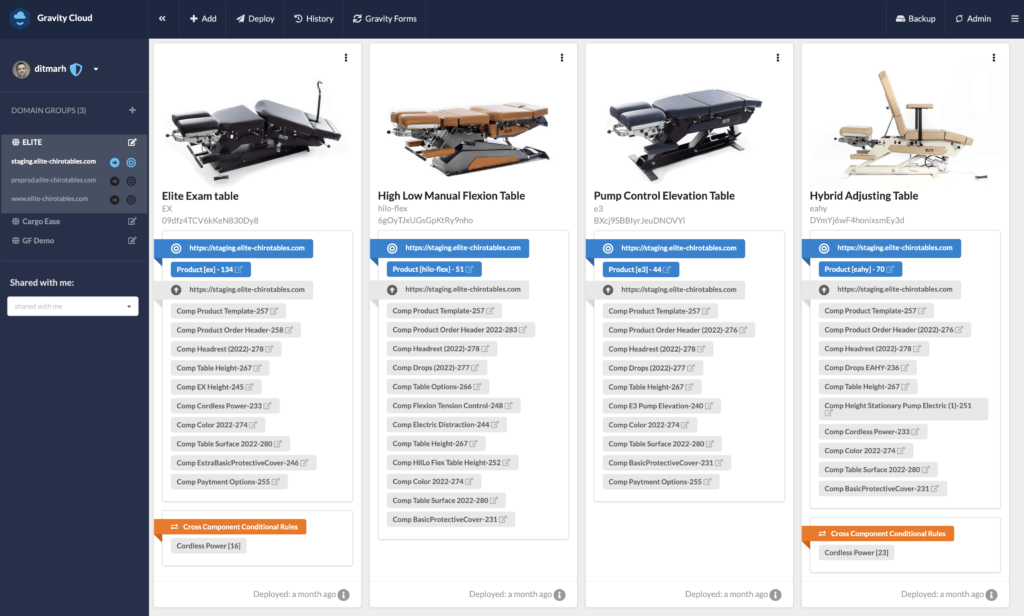Open external link icon on Product [hilo-flex] - 51
Screen dimensions: 1024x616
click(470, 270)
